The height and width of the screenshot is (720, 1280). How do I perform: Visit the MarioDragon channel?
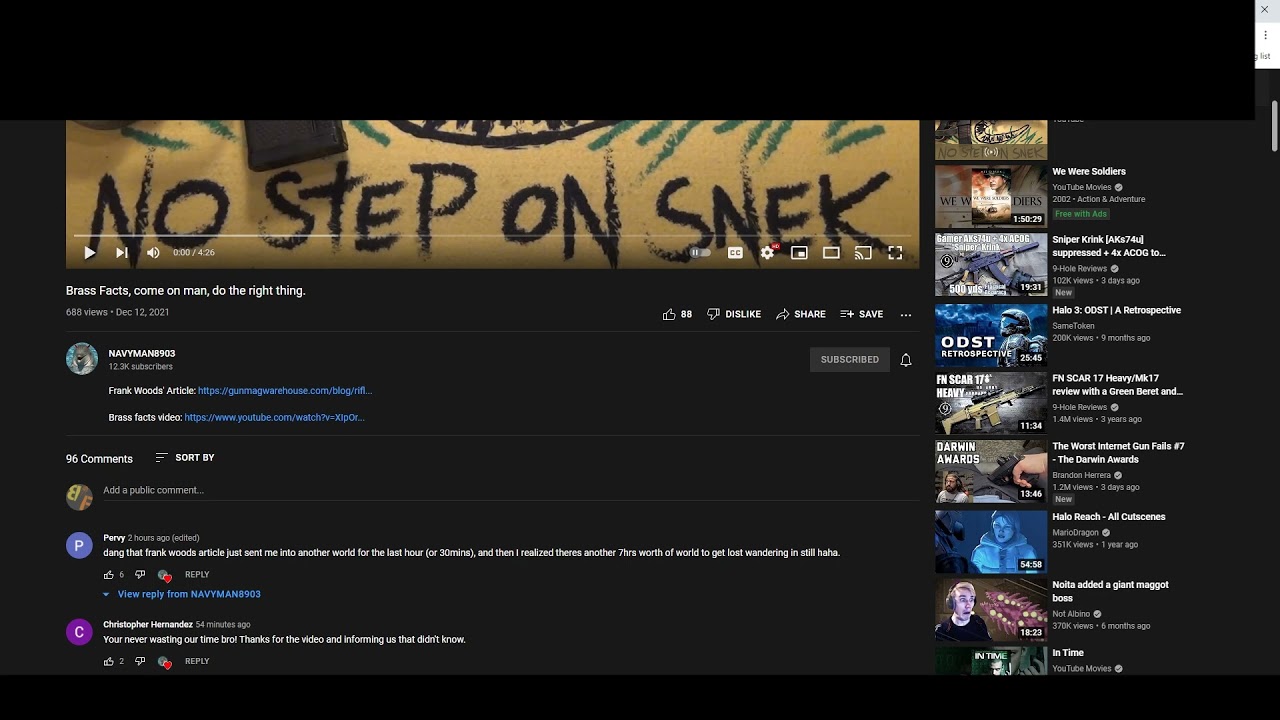[x=1077, y=533]
